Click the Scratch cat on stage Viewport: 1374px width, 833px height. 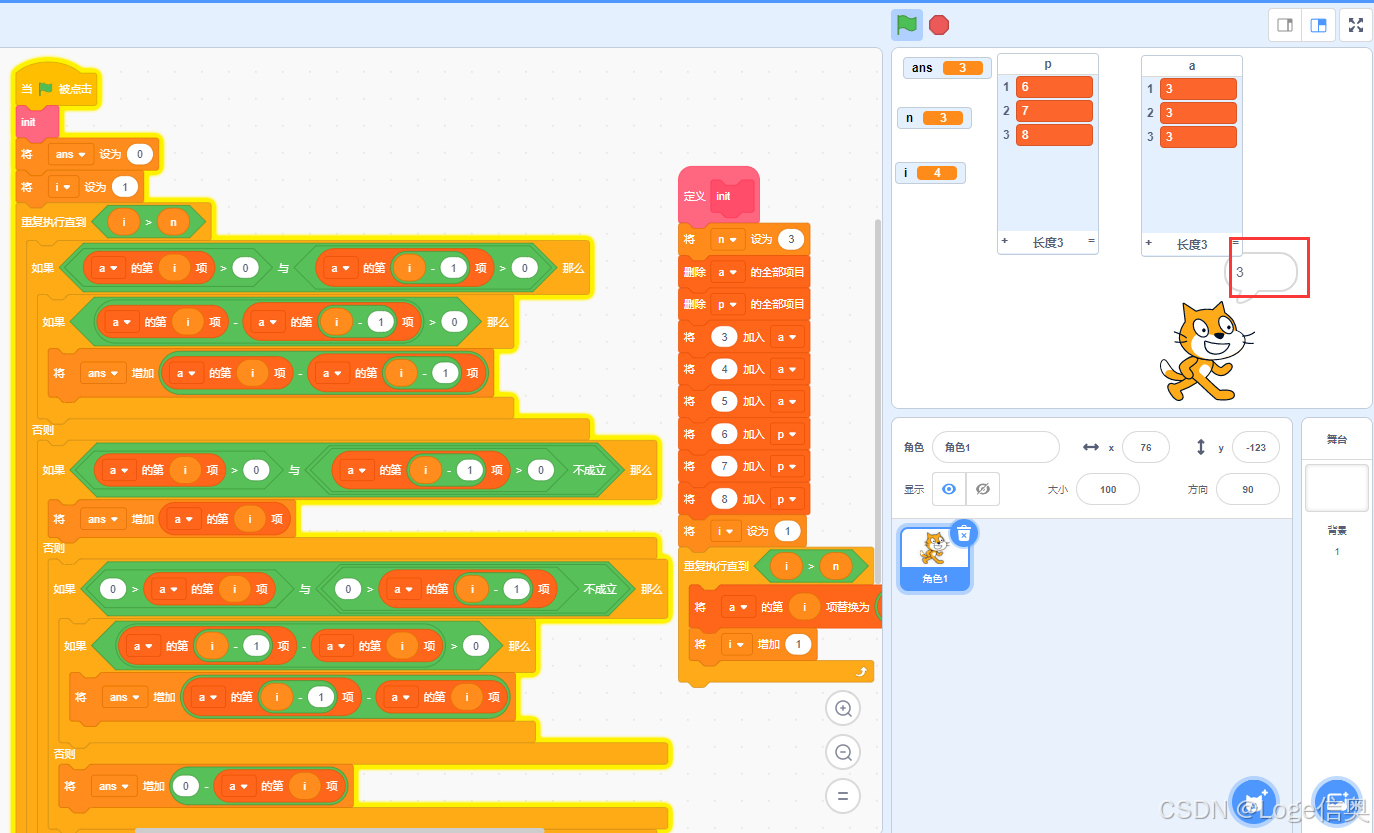pos(1205,353)
